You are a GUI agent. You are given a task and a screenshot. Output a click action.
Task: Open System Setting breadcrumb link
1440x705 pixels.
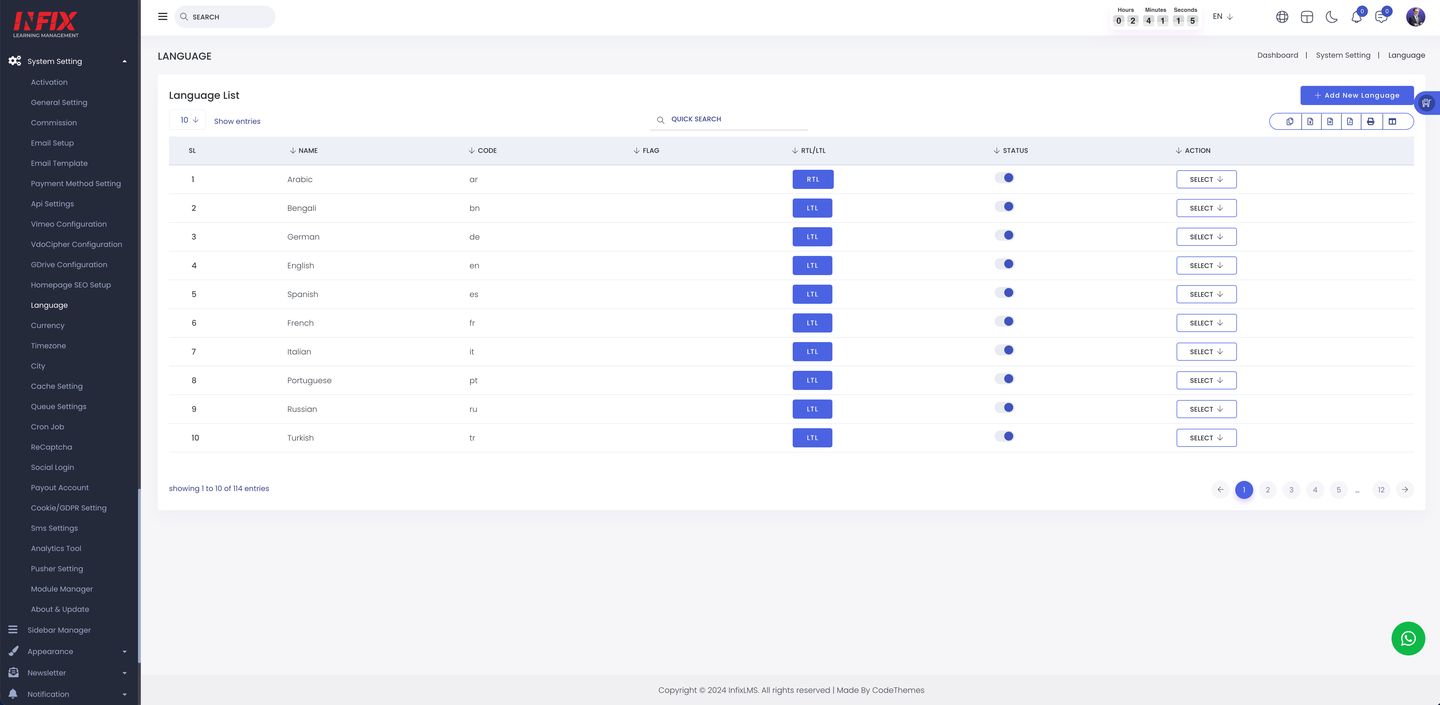[x=1343, y=56]
